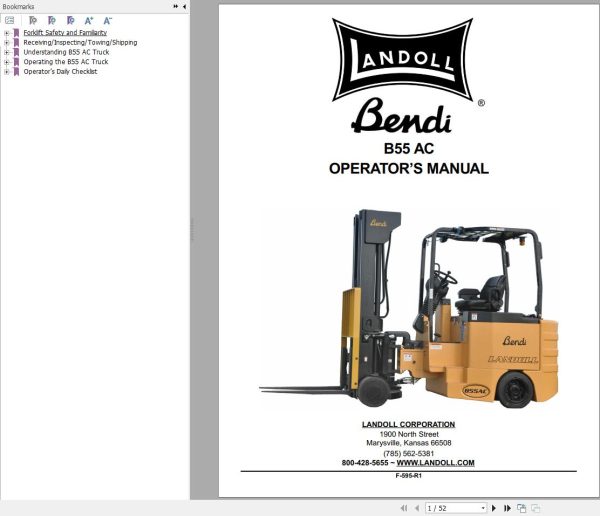Click the forklift photo on the cover

[x=408, y=309]
